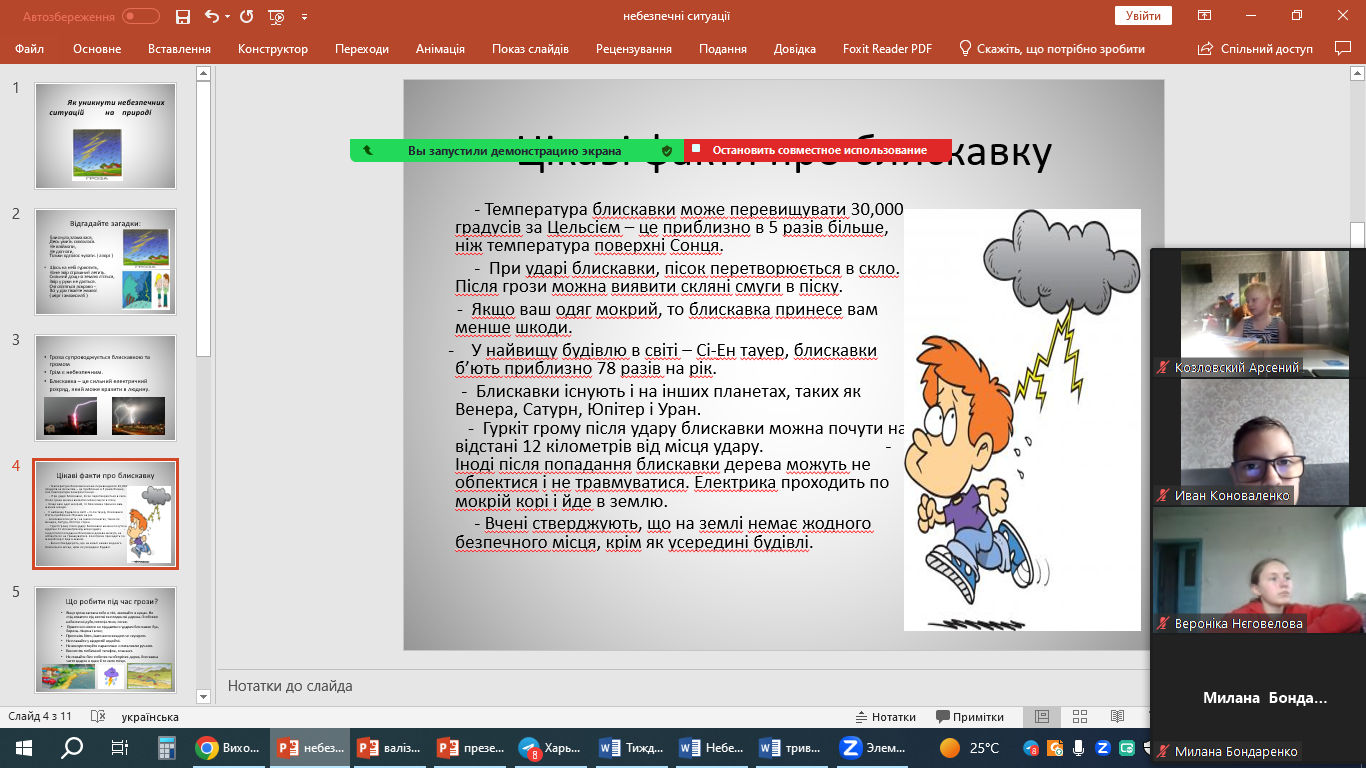1366x768 pixels.
Task: Click the українська language indicator in status bar
Action: (x=150, y=717)
